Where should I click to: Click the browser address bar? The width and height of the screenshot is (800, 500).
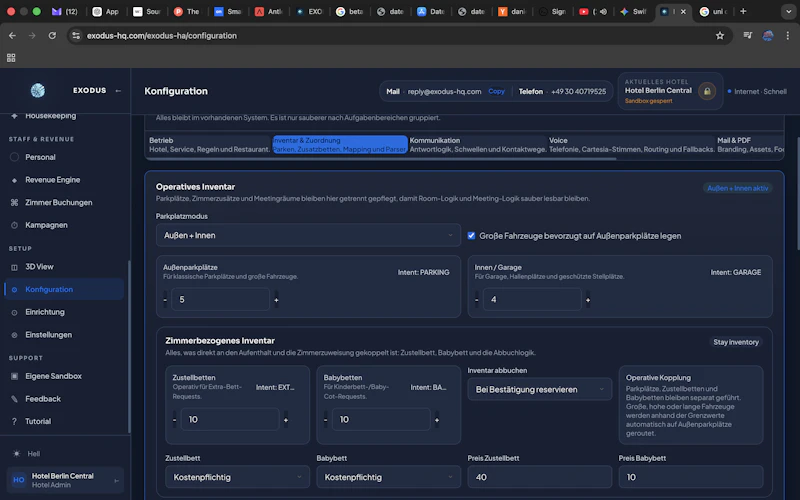click(398, 36)
